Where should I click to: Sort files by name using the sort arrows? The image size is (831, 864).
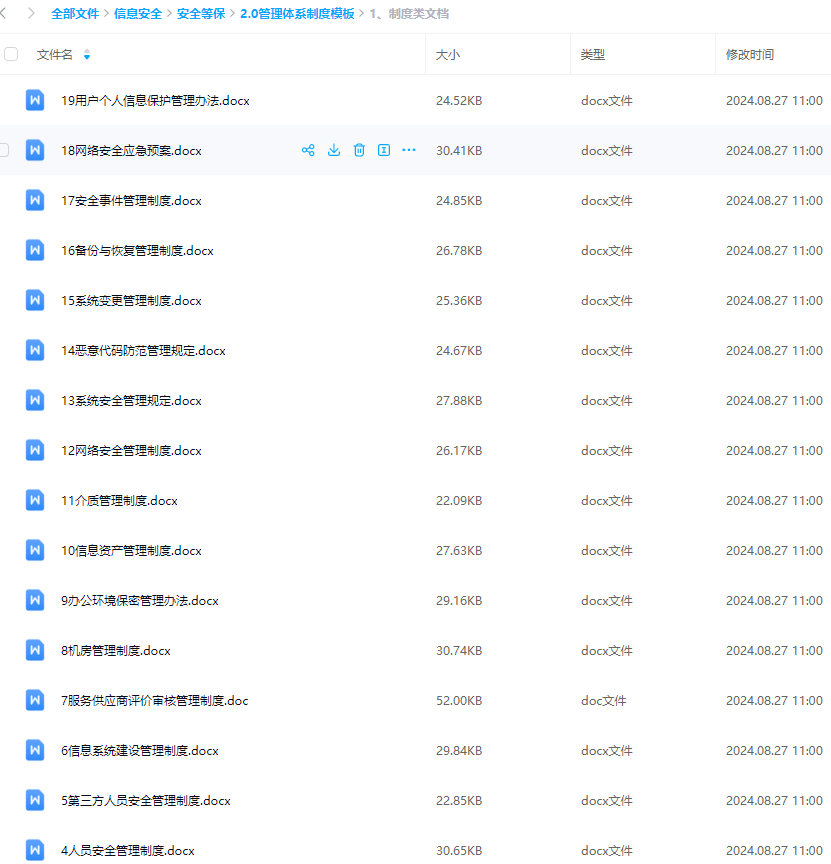[x=87, y=54]
